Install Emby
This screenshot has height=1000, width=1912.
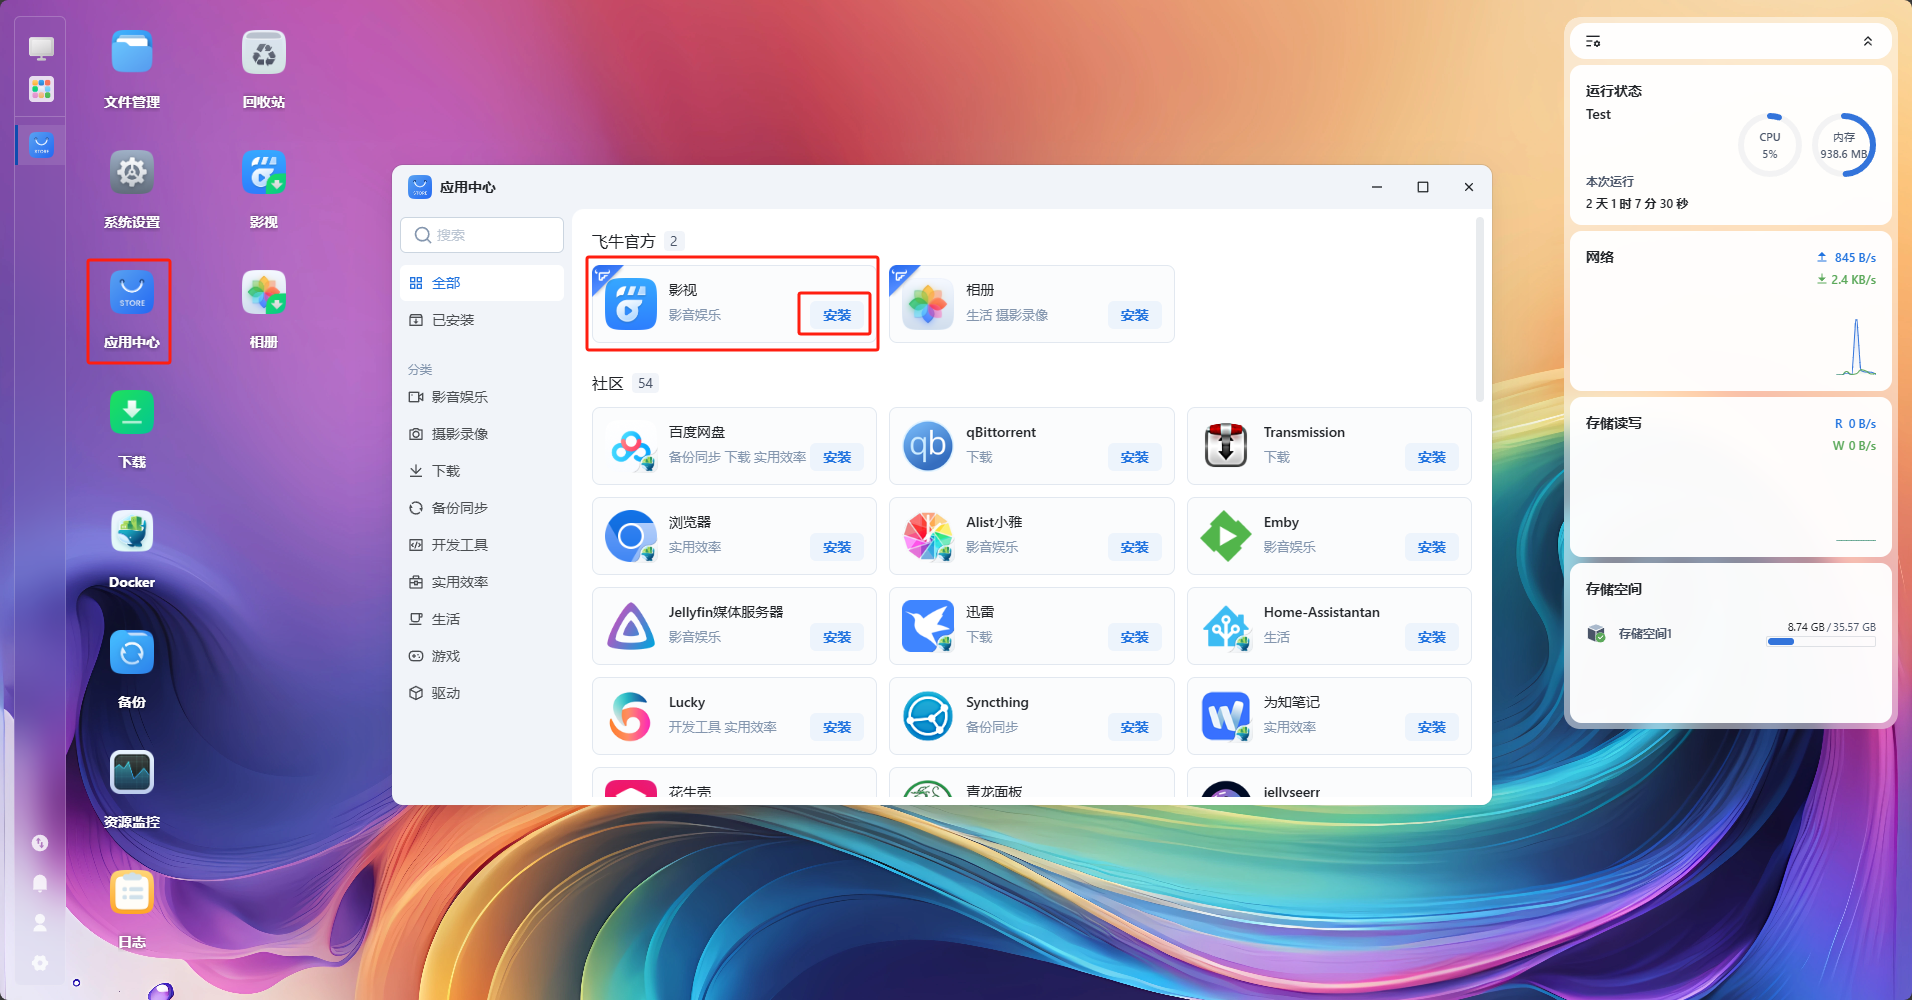[x=1432, y=547]
